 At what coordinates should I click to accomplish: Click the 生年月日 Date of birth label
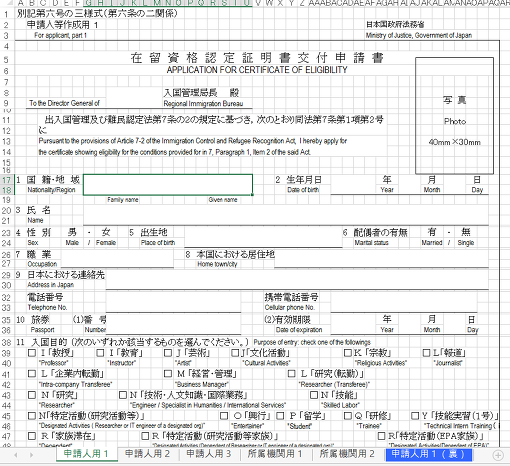coord(304,180)
